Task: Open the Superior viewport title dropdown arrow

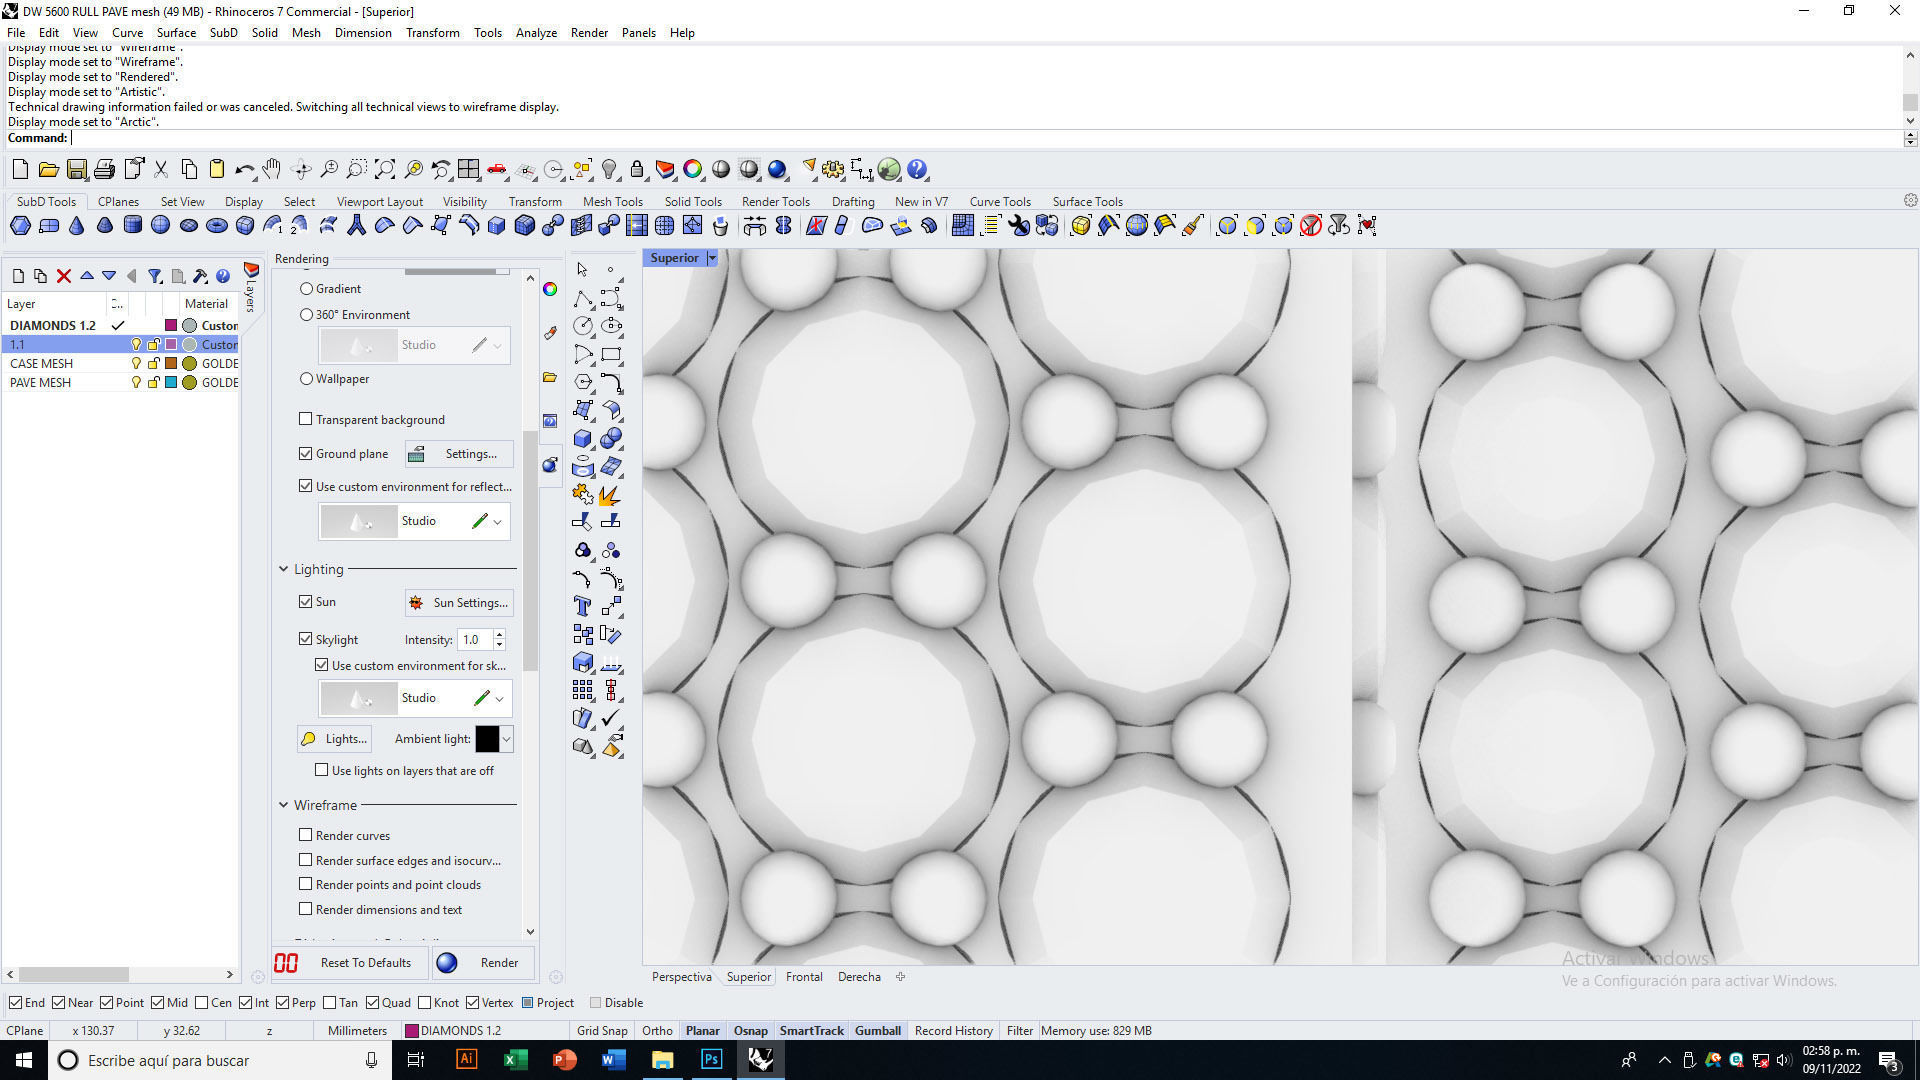Action: (712, 258)
